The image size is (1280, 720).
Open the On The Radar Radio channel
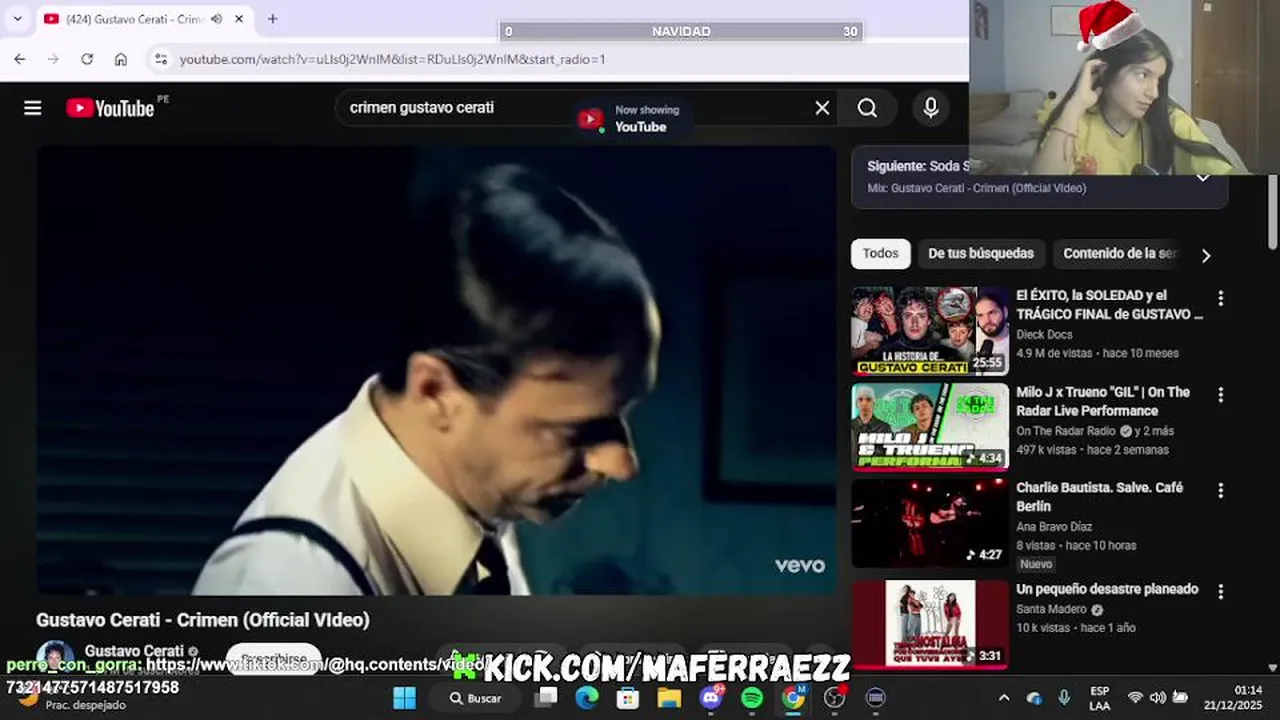(x=1065, y=431)
